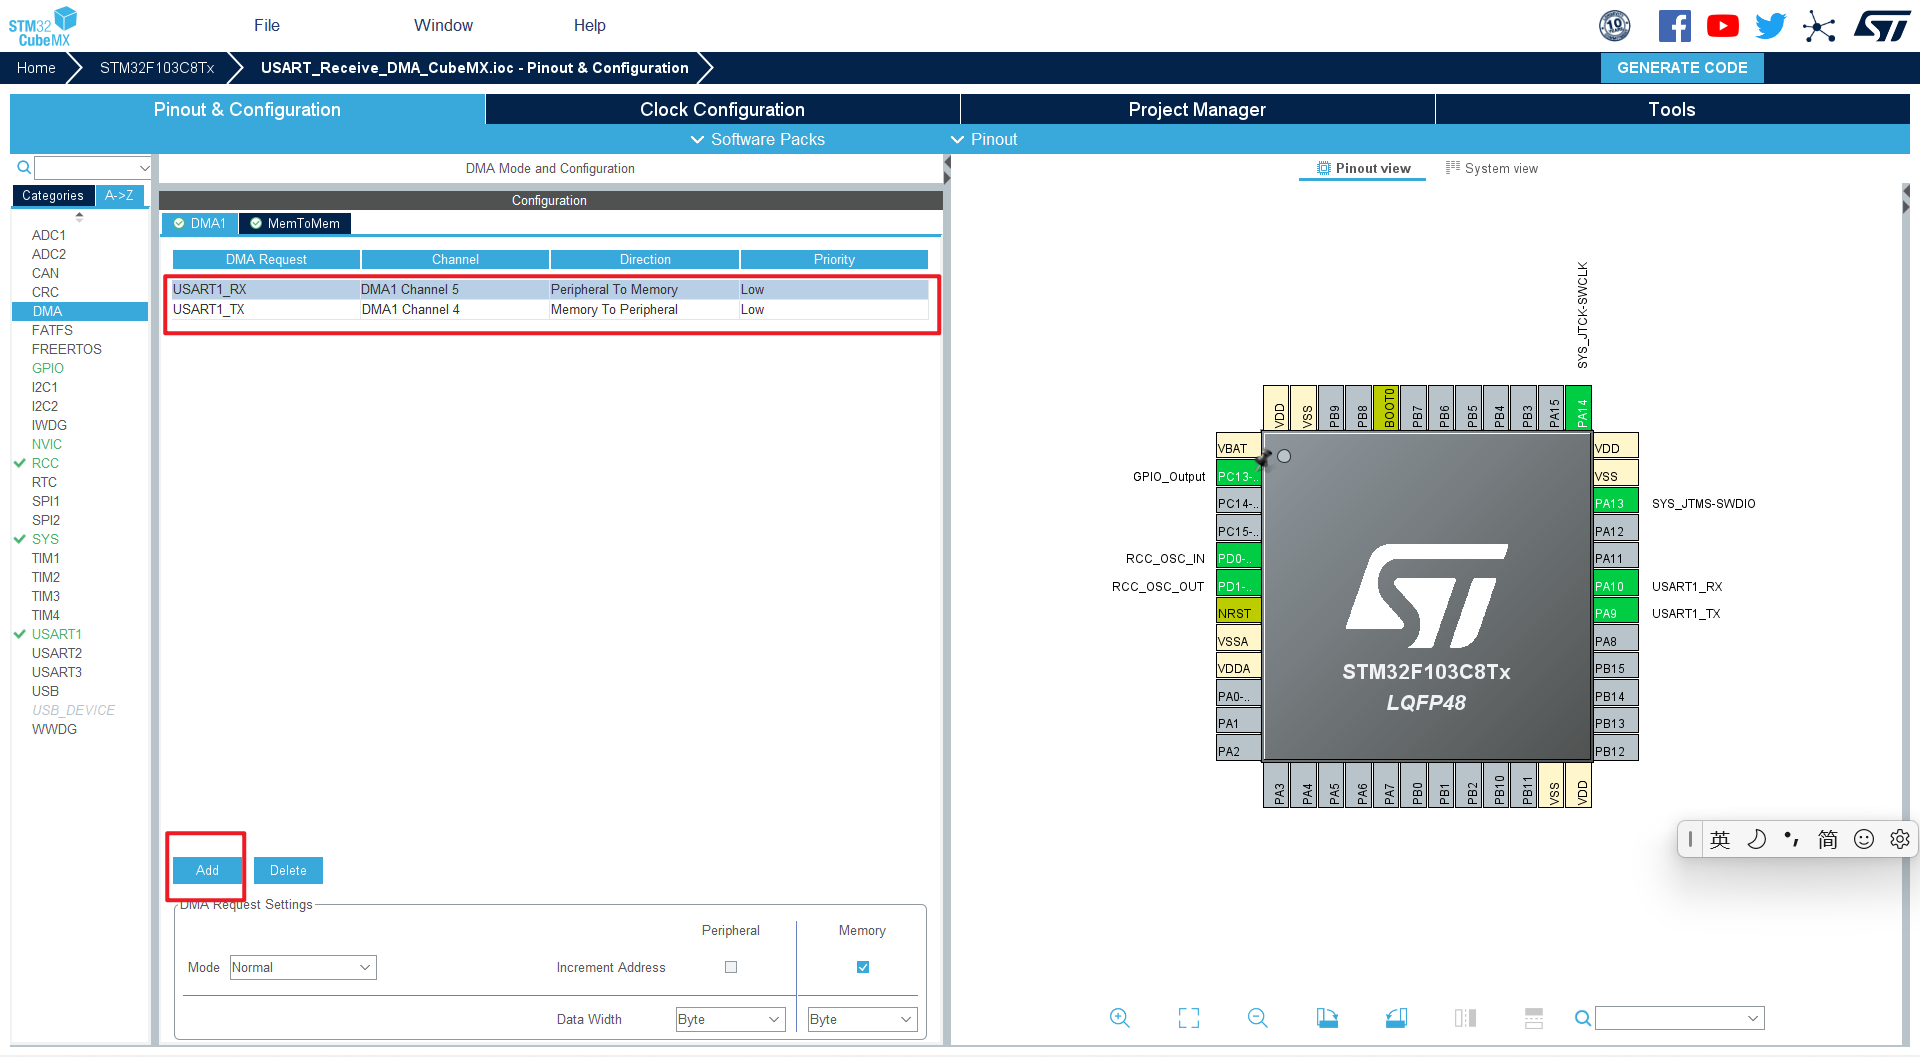Switch to Project Manager tab

point(1197,109)
